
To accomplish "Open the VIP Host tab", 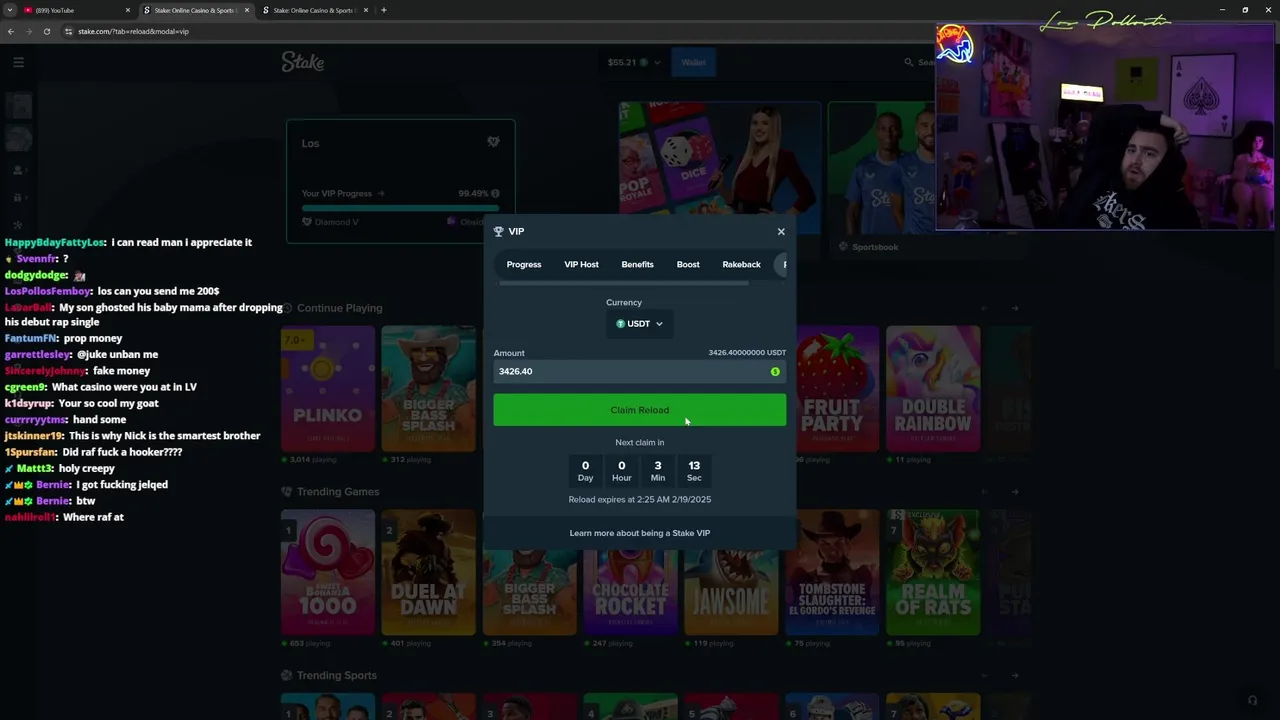I will click(581, 264).
